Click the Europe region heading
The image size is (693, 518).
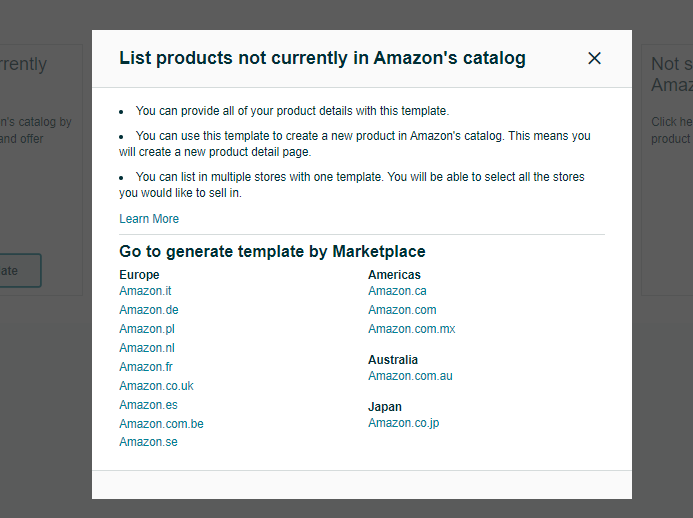139,274
